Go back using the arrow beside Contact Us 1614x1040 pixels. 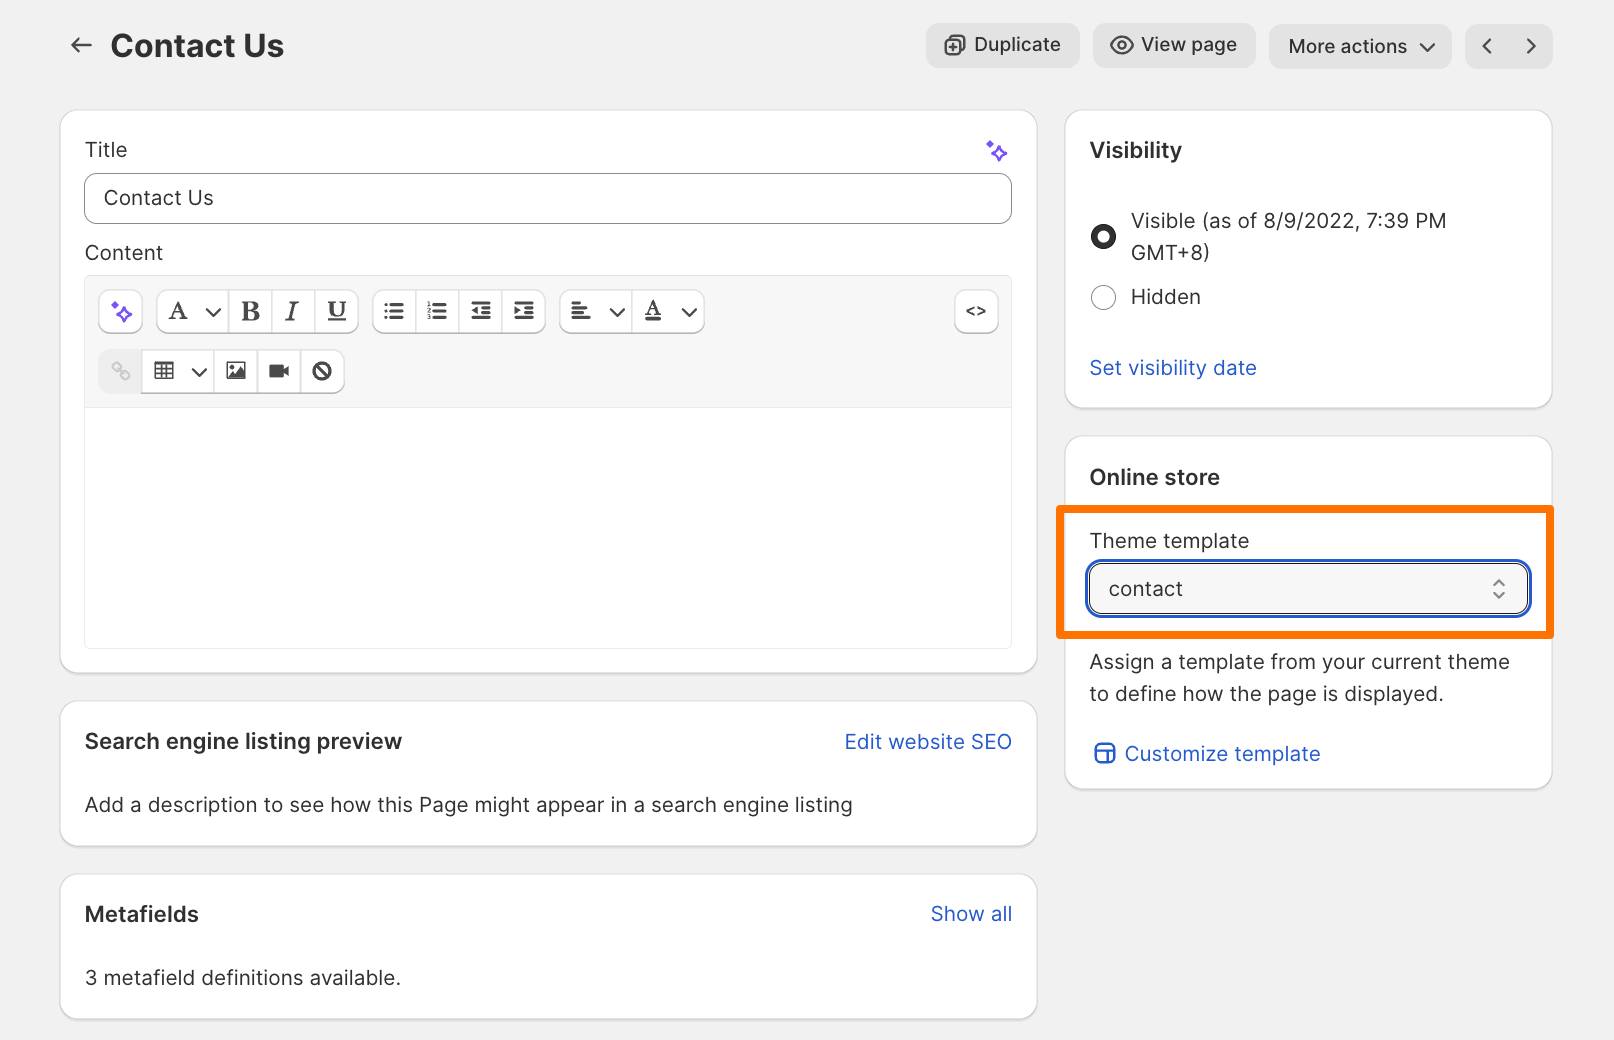click(x=81, y=46)
